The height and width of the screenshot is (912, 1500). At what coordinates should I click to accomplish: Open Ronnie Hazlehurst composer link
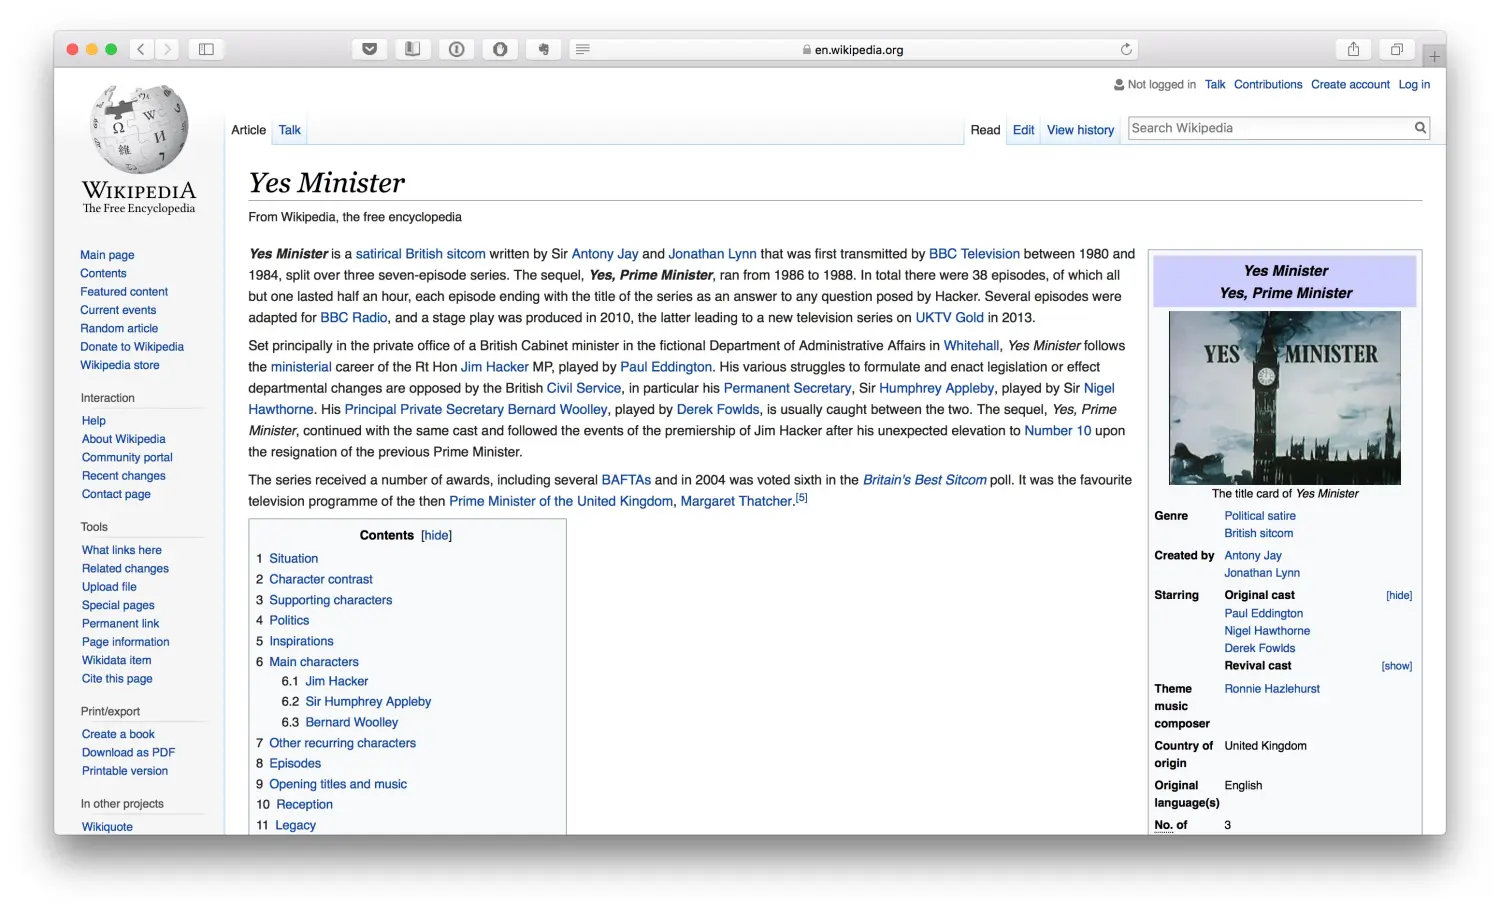tap(1272, 689)
